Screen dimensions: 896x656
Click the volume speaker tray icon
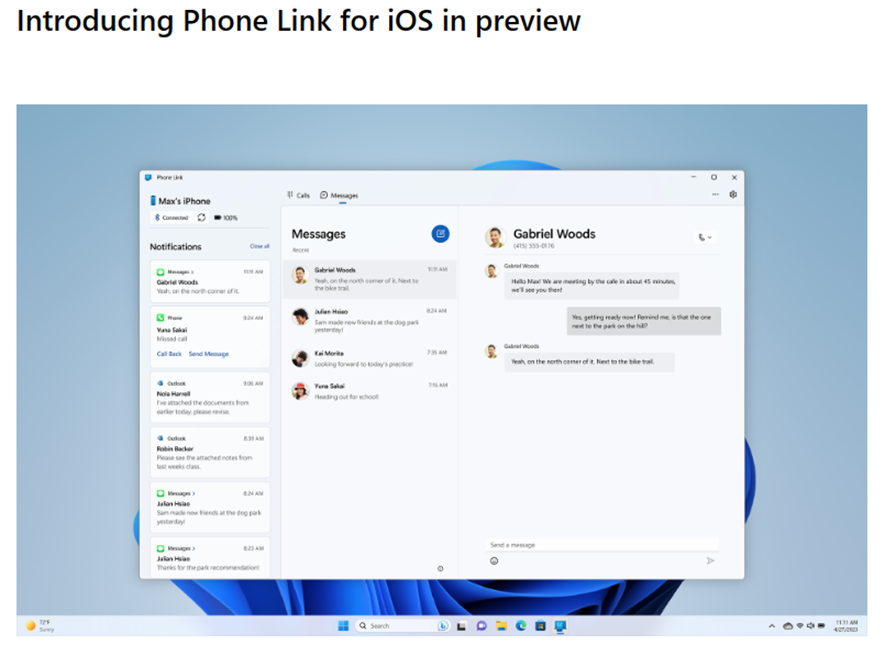pos(810,626)
